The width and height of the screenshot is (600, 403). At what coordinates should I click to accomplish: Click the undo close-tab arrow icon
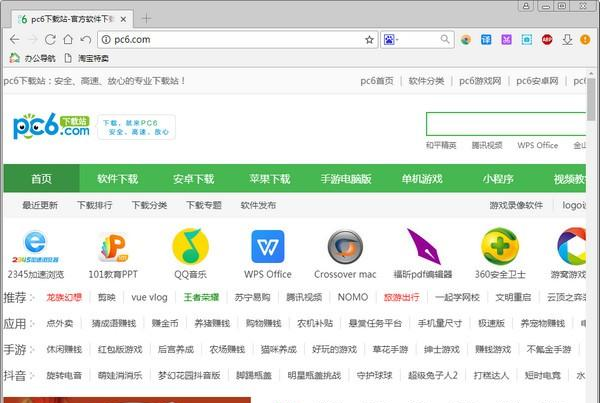click(86, 39)
